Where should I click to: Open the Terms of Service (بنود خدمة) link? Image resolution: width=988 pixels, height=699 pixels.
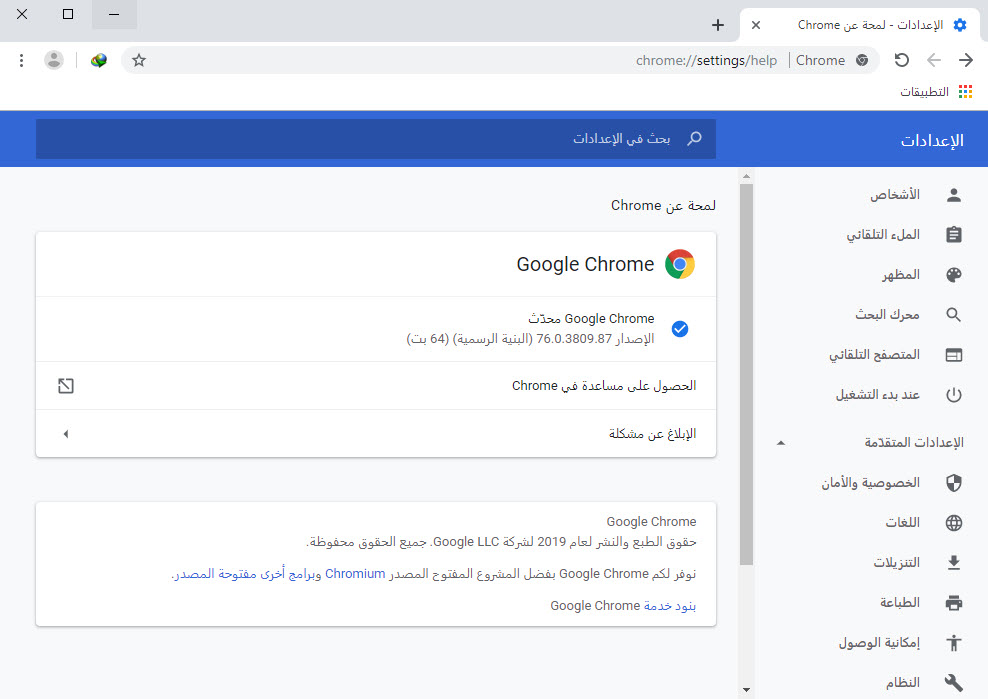pos(670,606)
